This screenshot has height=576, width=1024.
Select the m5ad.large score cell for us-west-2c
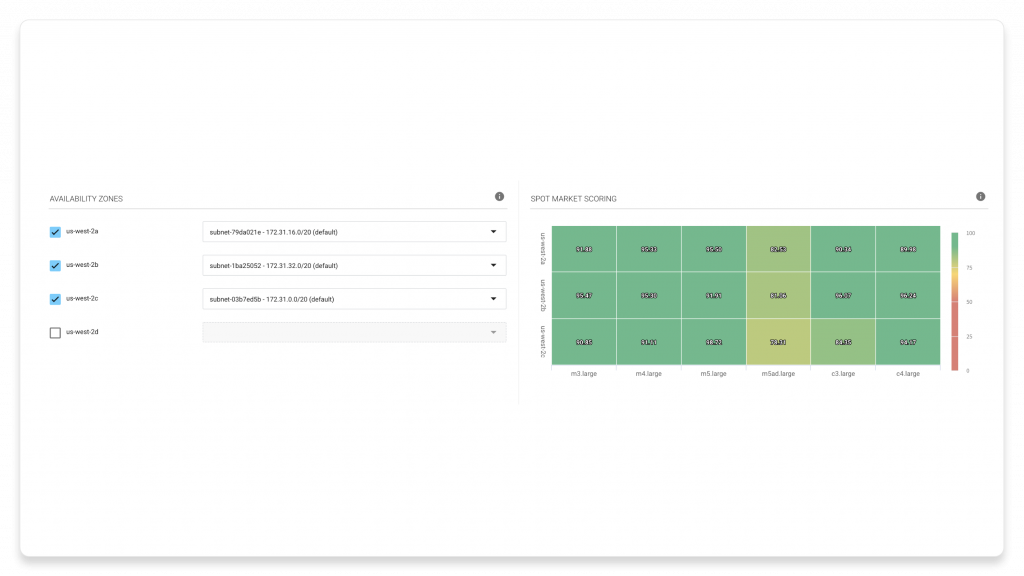coord(778,342)
